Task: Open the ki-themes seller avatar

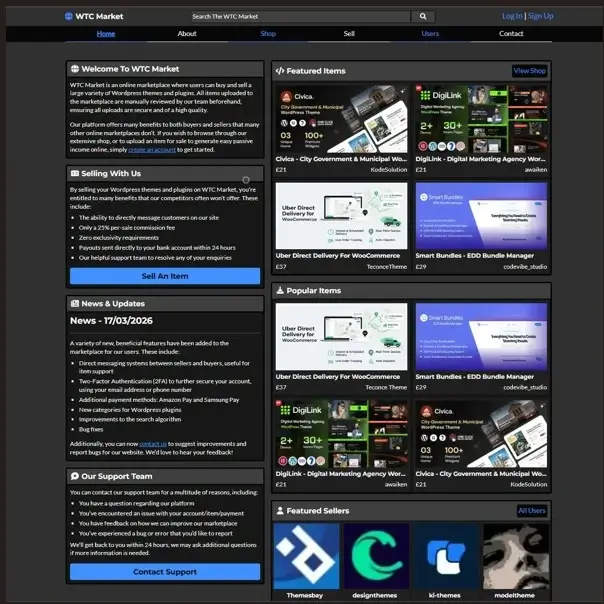Action: pyautogui.click(x=446, y=556)
